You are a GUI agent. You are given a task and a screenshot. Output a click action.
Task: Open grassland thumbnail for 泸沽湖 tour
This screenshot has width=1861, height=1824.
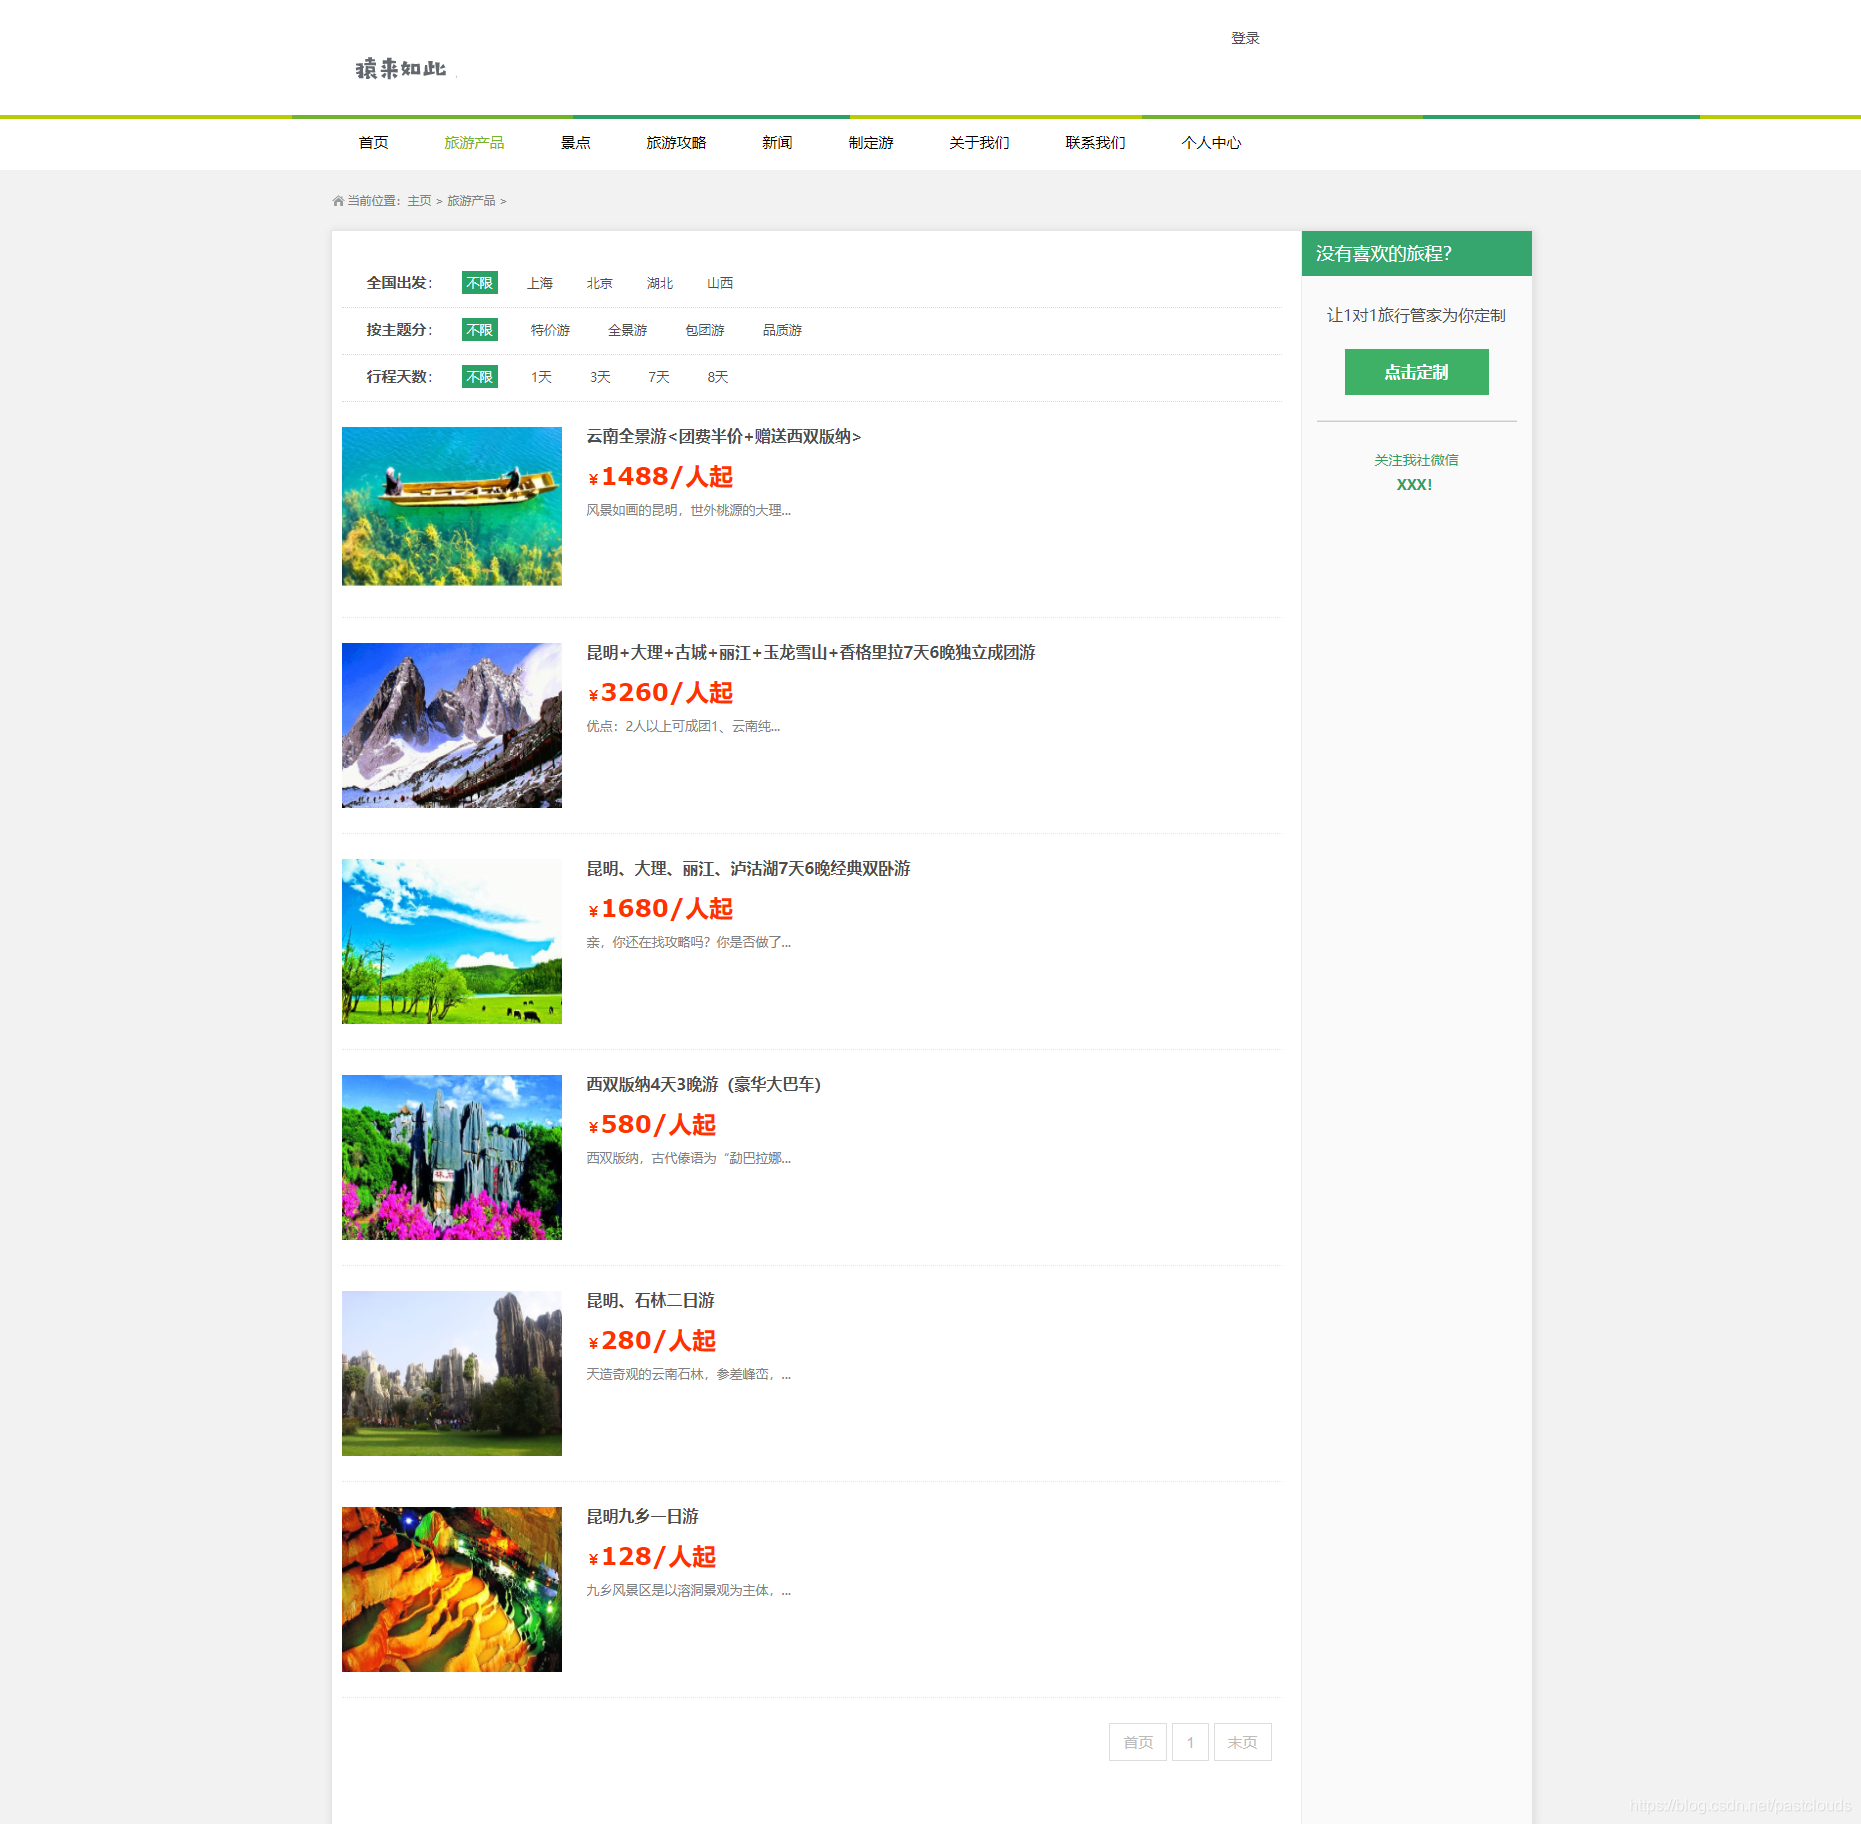[452, 941]
